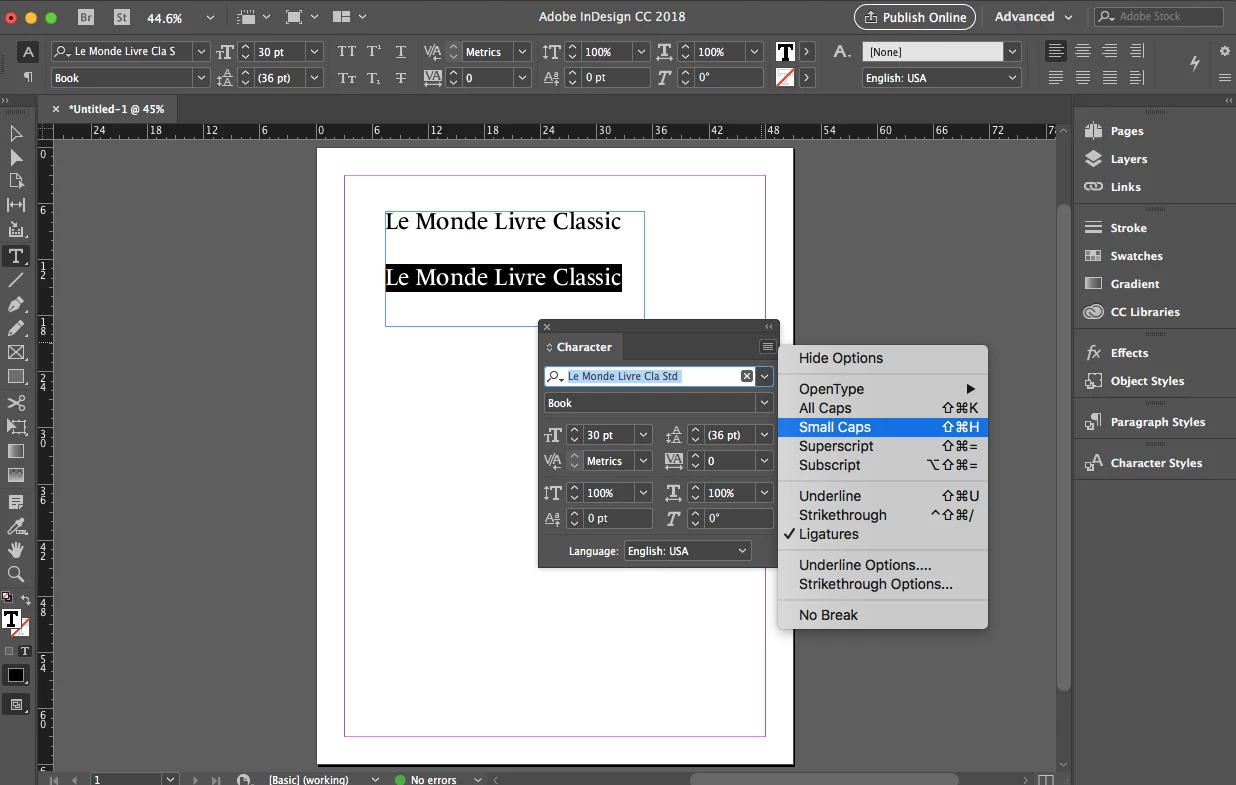This screenshot has height=785, width=1236.
Task: Open the Advanced workspace switcher
Action: click(1034, 17)
